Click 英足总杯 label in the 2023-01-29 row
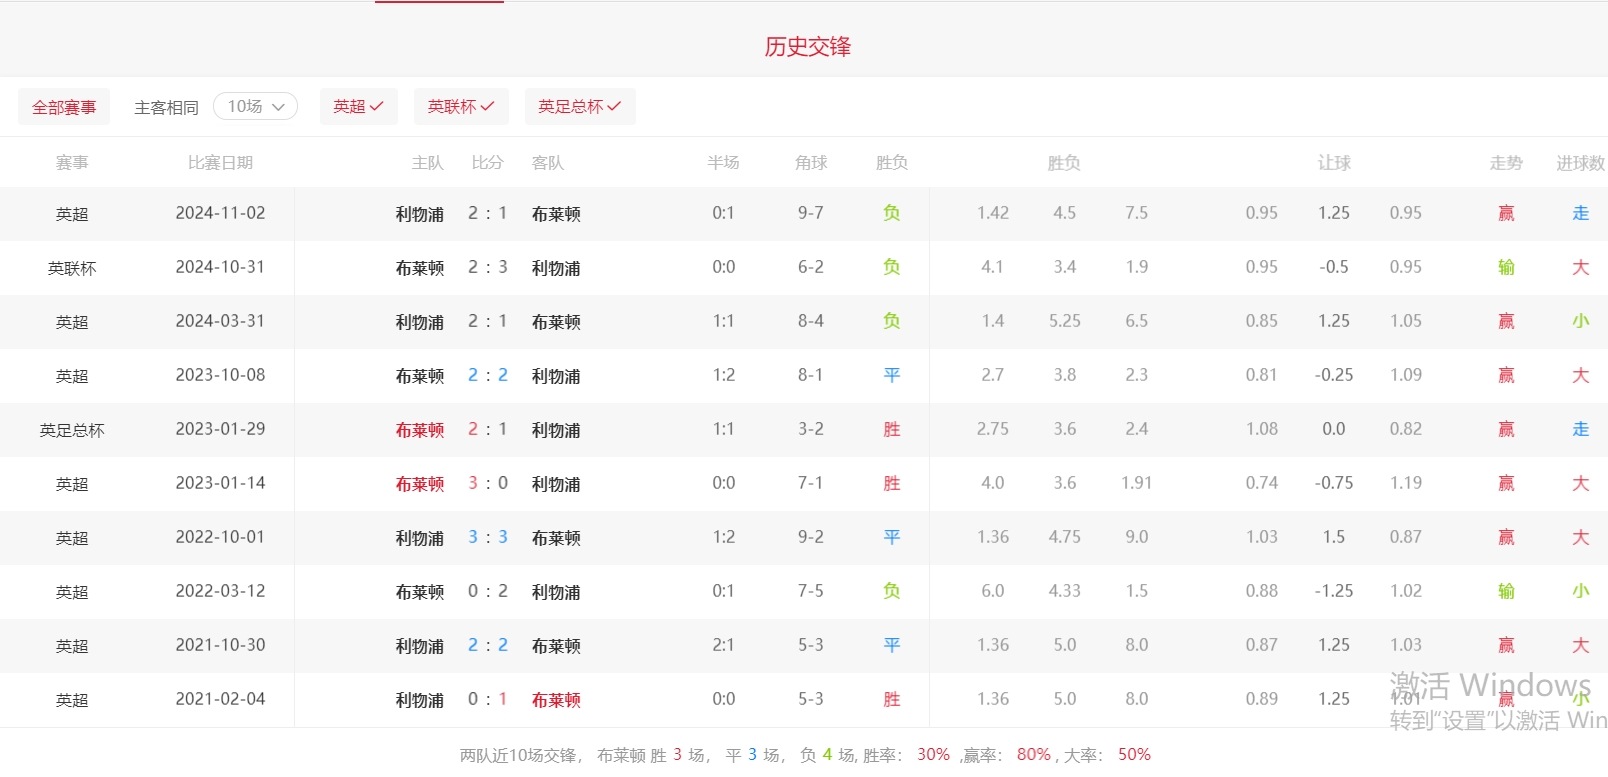Screen dimensions: 1608x777 (x=72, y=430)
